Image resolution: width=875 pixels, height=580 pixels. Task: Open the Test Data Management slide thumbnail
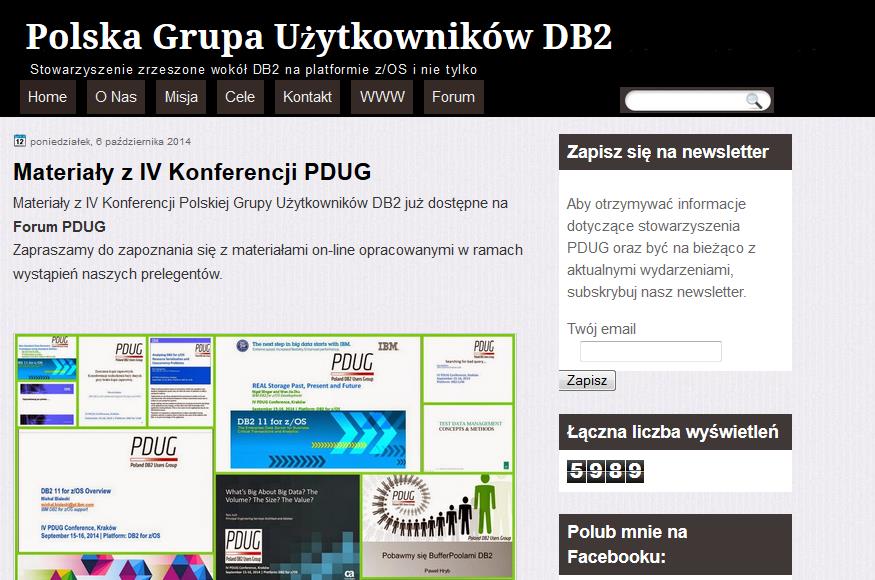coord(468,438)
